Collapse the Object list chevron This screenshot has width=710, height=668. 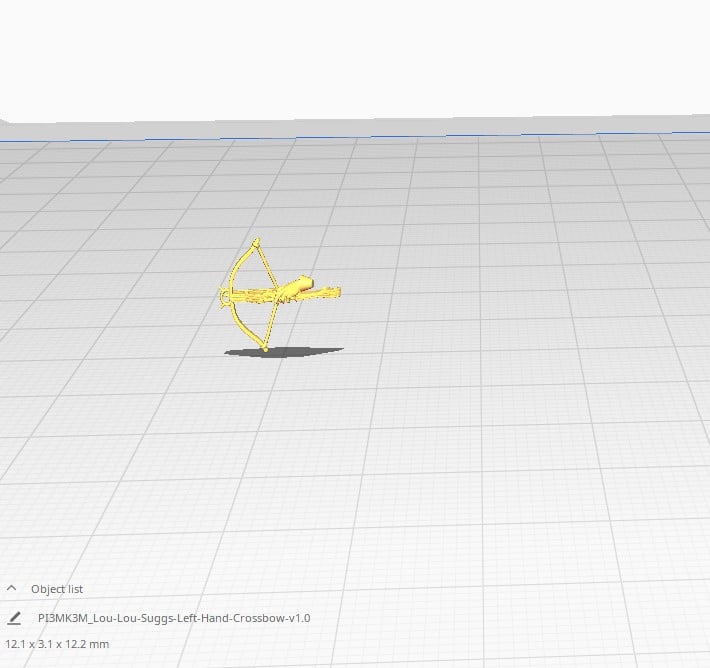[12, 588]
